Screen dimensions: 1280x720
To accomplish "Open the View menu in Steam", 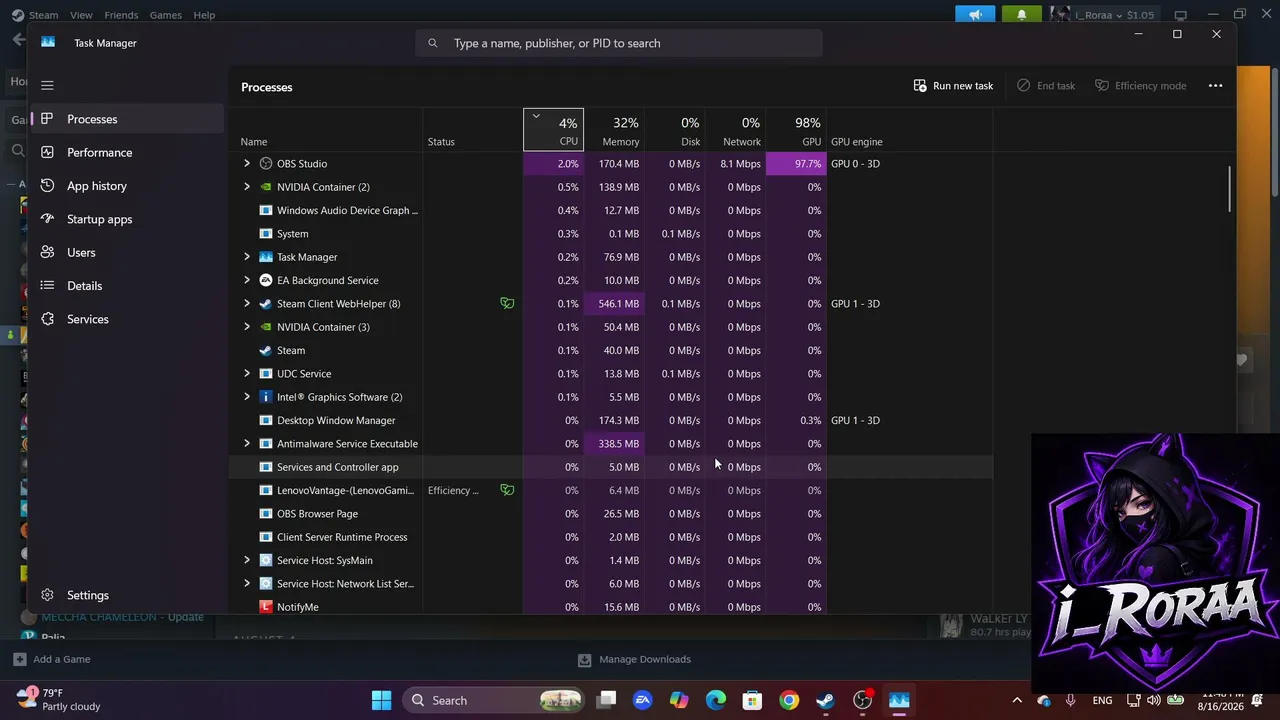I will (81, 15).
